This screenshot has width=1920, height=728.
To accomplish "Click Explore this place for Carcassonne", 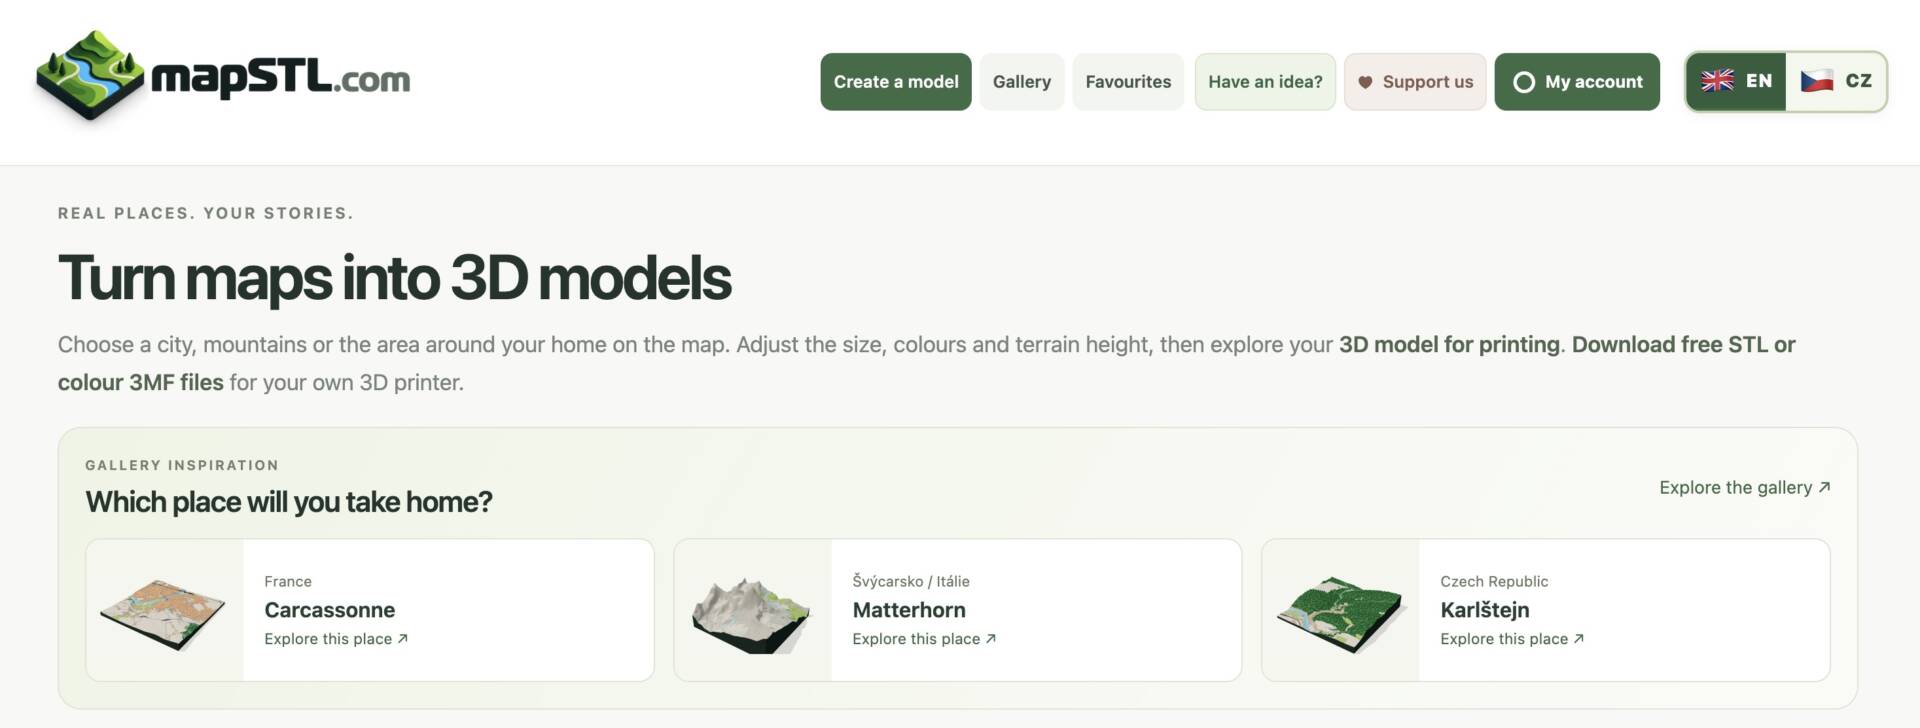I will click(x=336, y=638).
